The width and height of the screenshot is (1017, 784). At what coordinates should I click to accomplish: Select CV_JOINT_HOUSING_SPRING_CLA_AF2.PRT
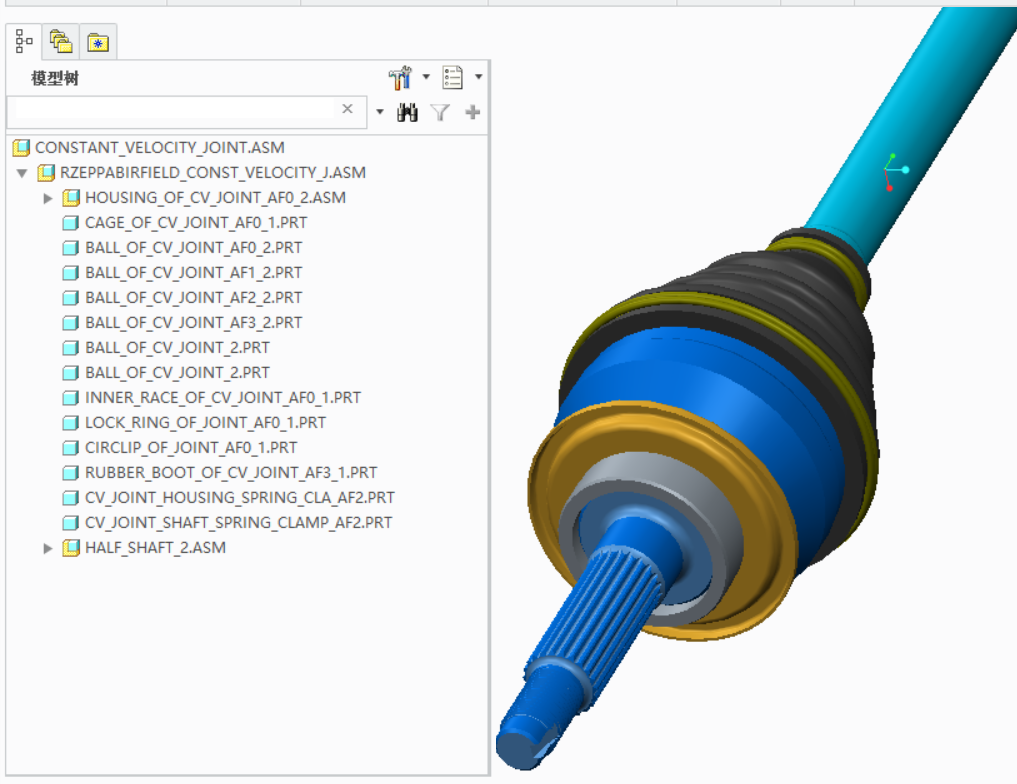point(239,497)
